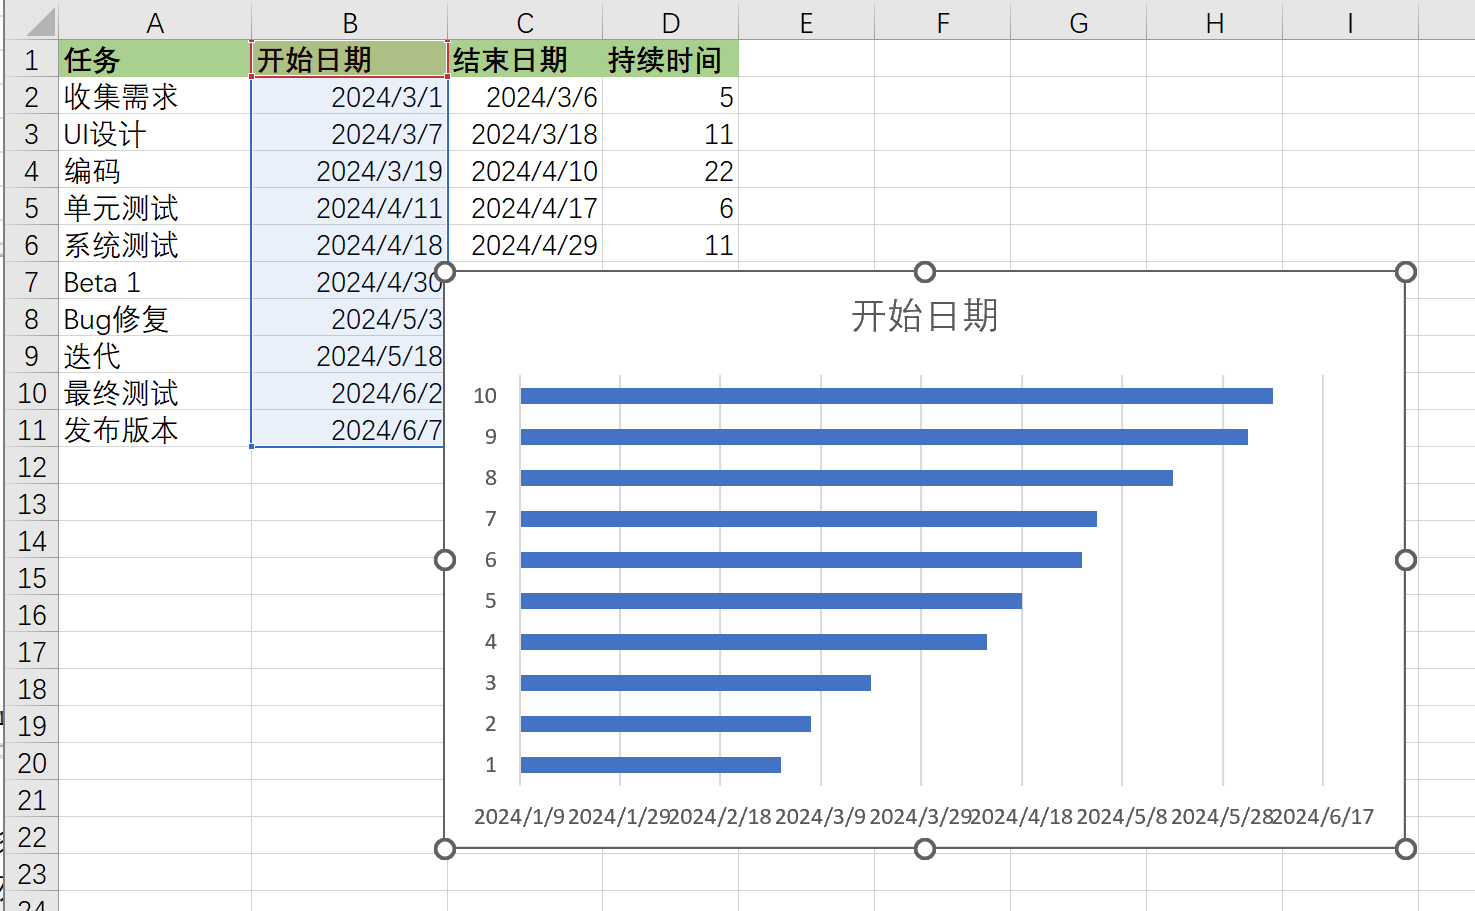Click start date 2024/3/1 cell
This screenshot has height=911, width=1475.
click(349, 96)
